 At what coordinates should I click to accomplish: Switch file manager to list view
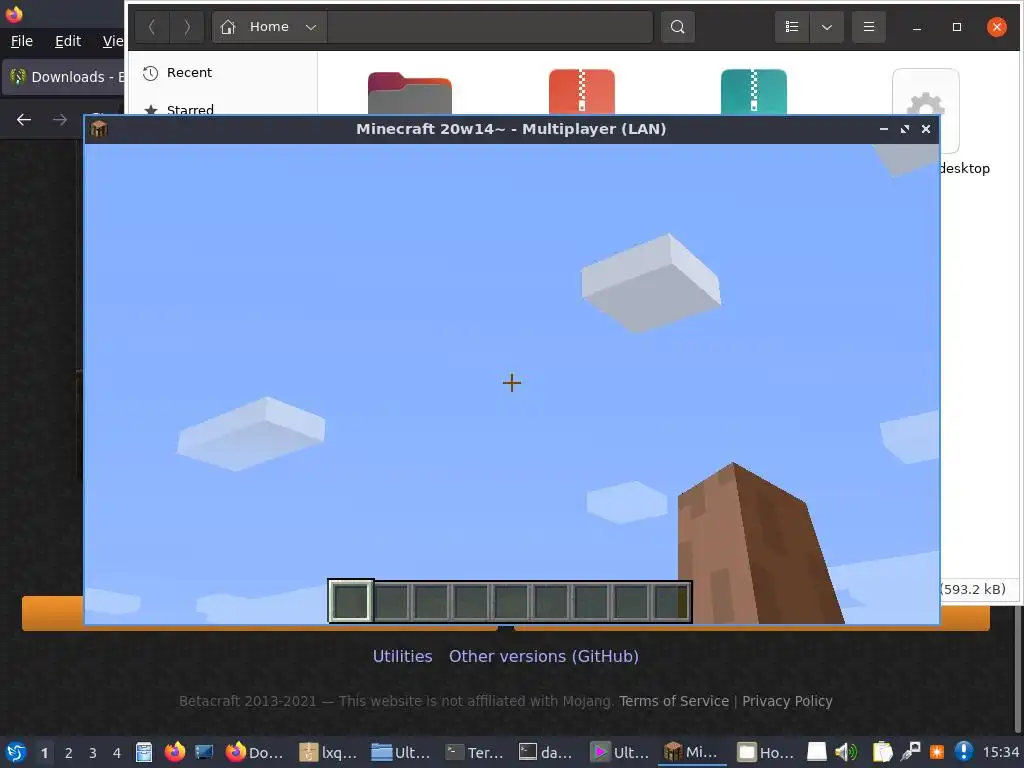click(792, 27)
